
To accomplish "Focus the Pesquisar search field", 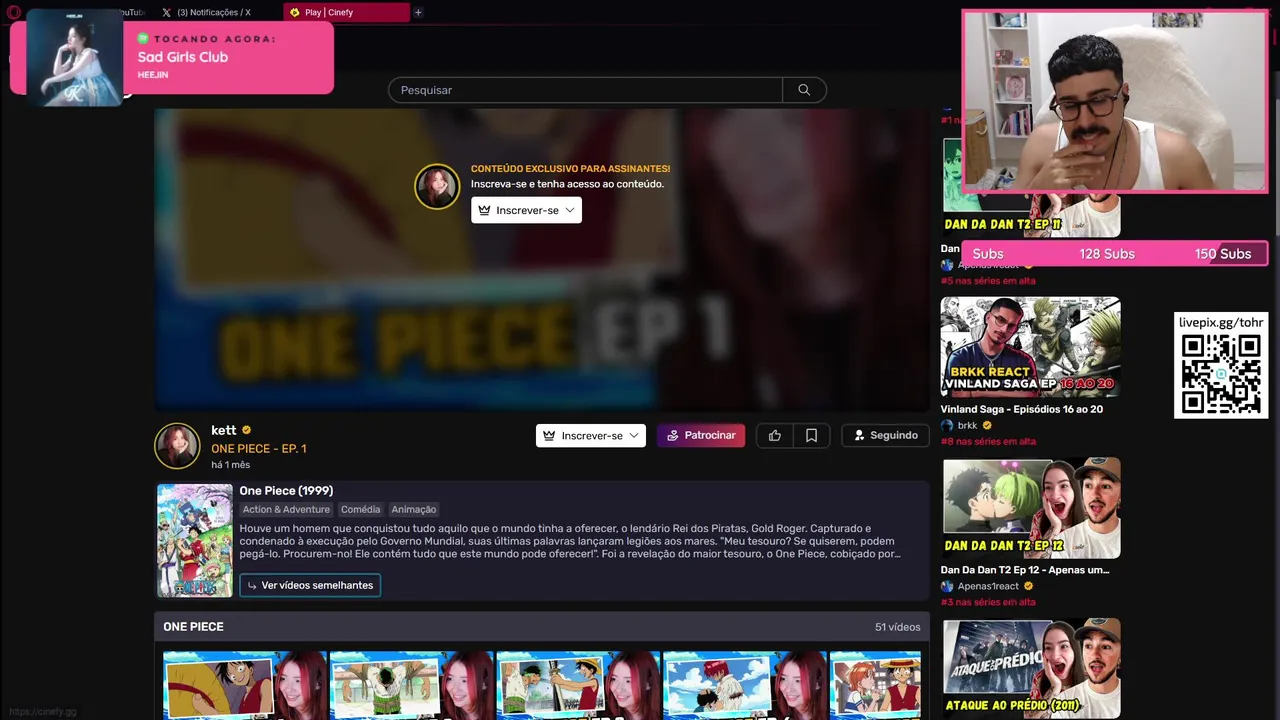I will point(585,90).
